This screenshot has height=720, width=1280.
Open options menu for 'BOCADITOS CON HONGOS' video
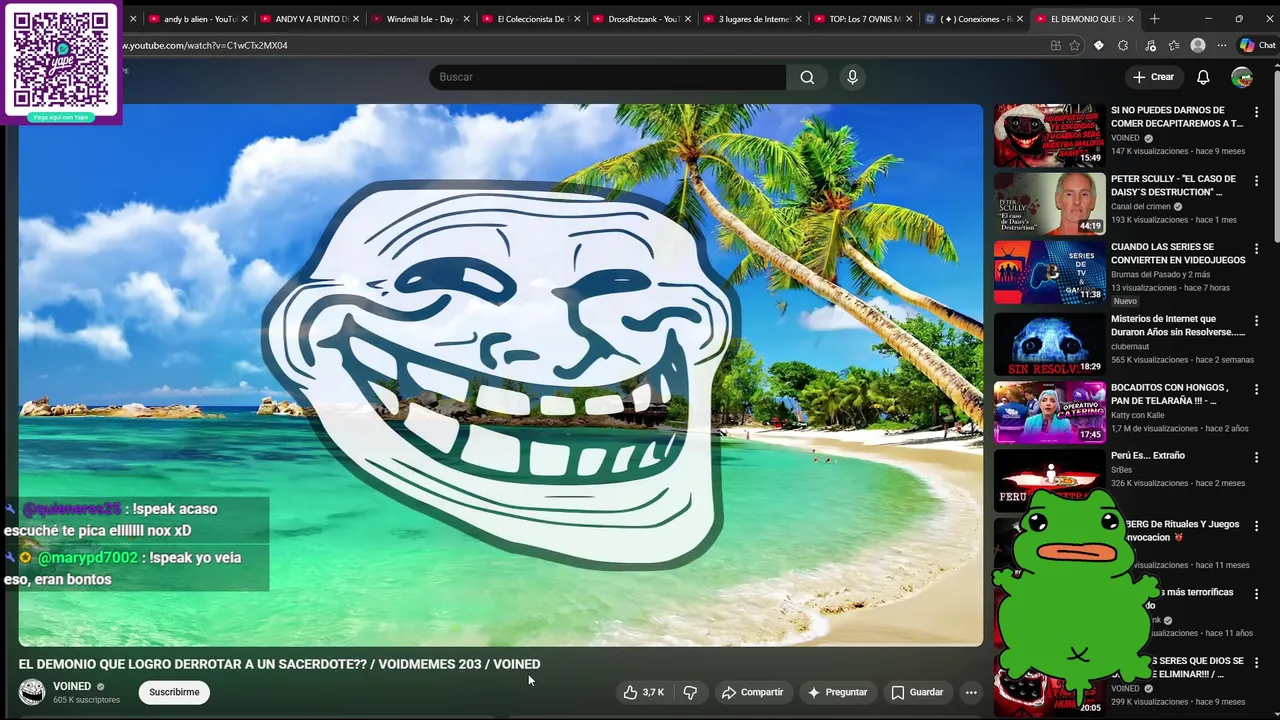click(x=1257, y=389)
